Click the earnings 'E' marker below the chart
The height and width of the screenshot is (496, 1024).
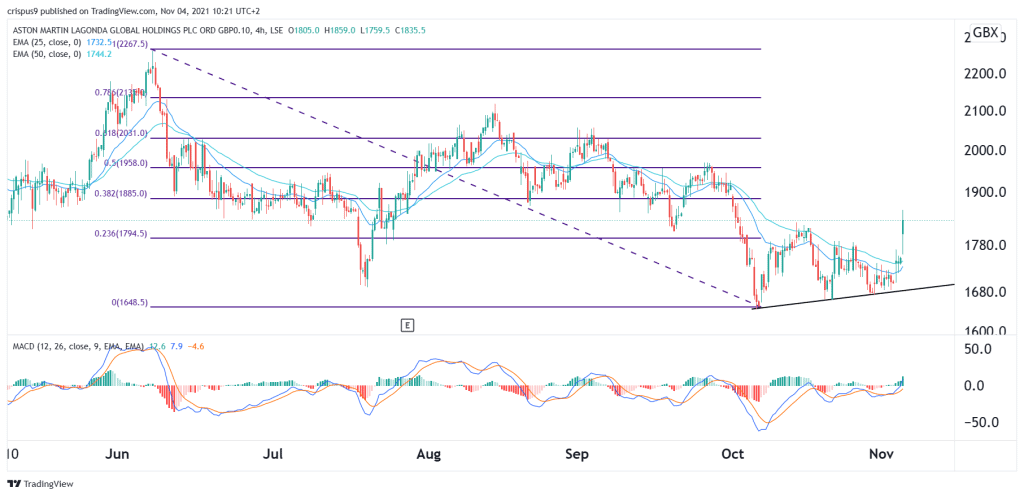point(408,324)
